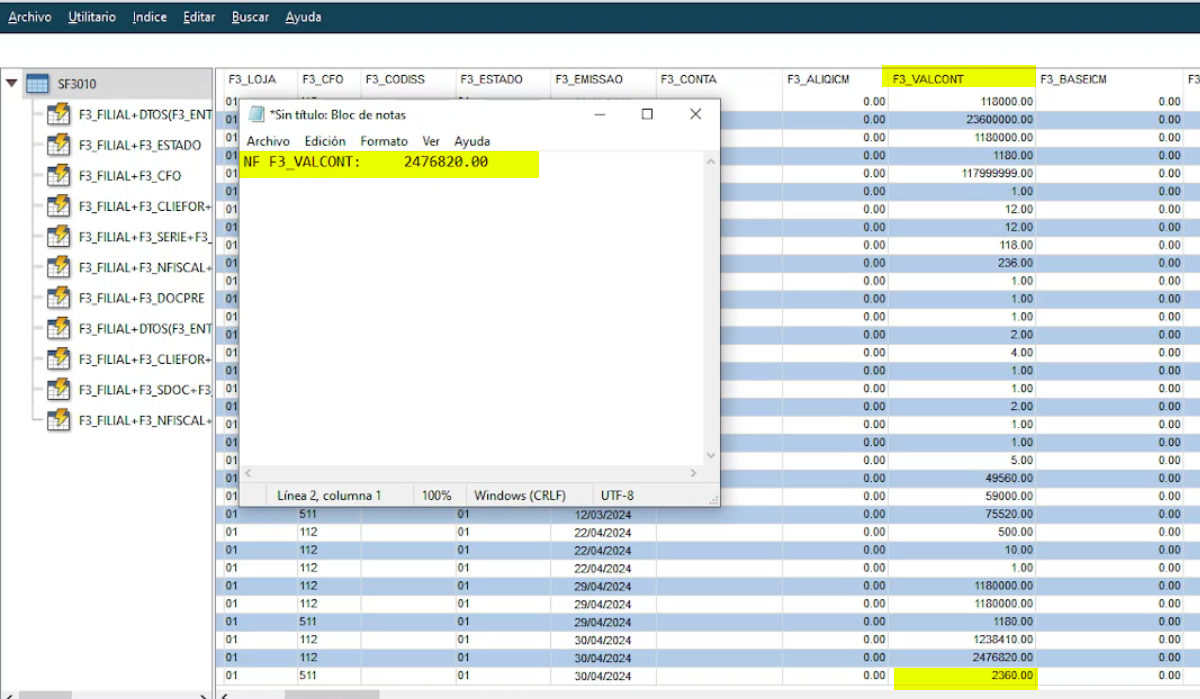The image size is (1200, 699).
Task: Select the 1238410.00 value cell
Action: (961, 640)
